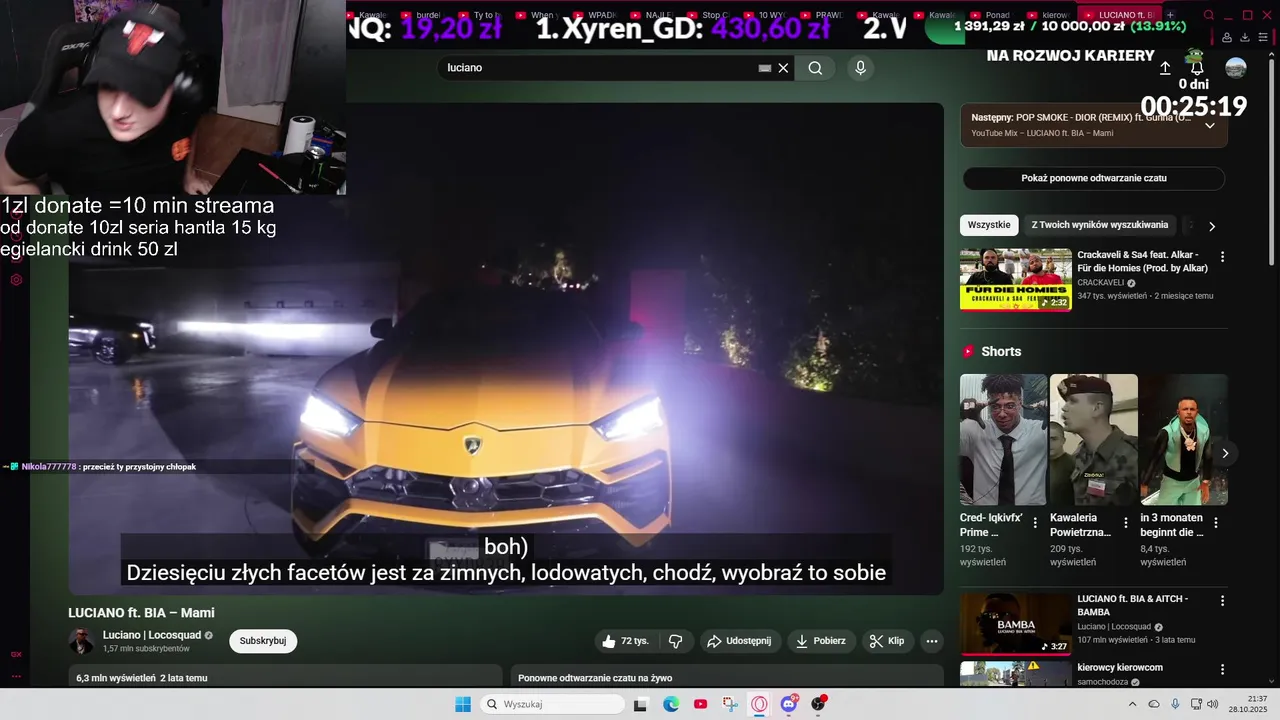1280x720 pixels.
Task: Open options for Cred- lqkivfx Short
Action: [1035, 522]
